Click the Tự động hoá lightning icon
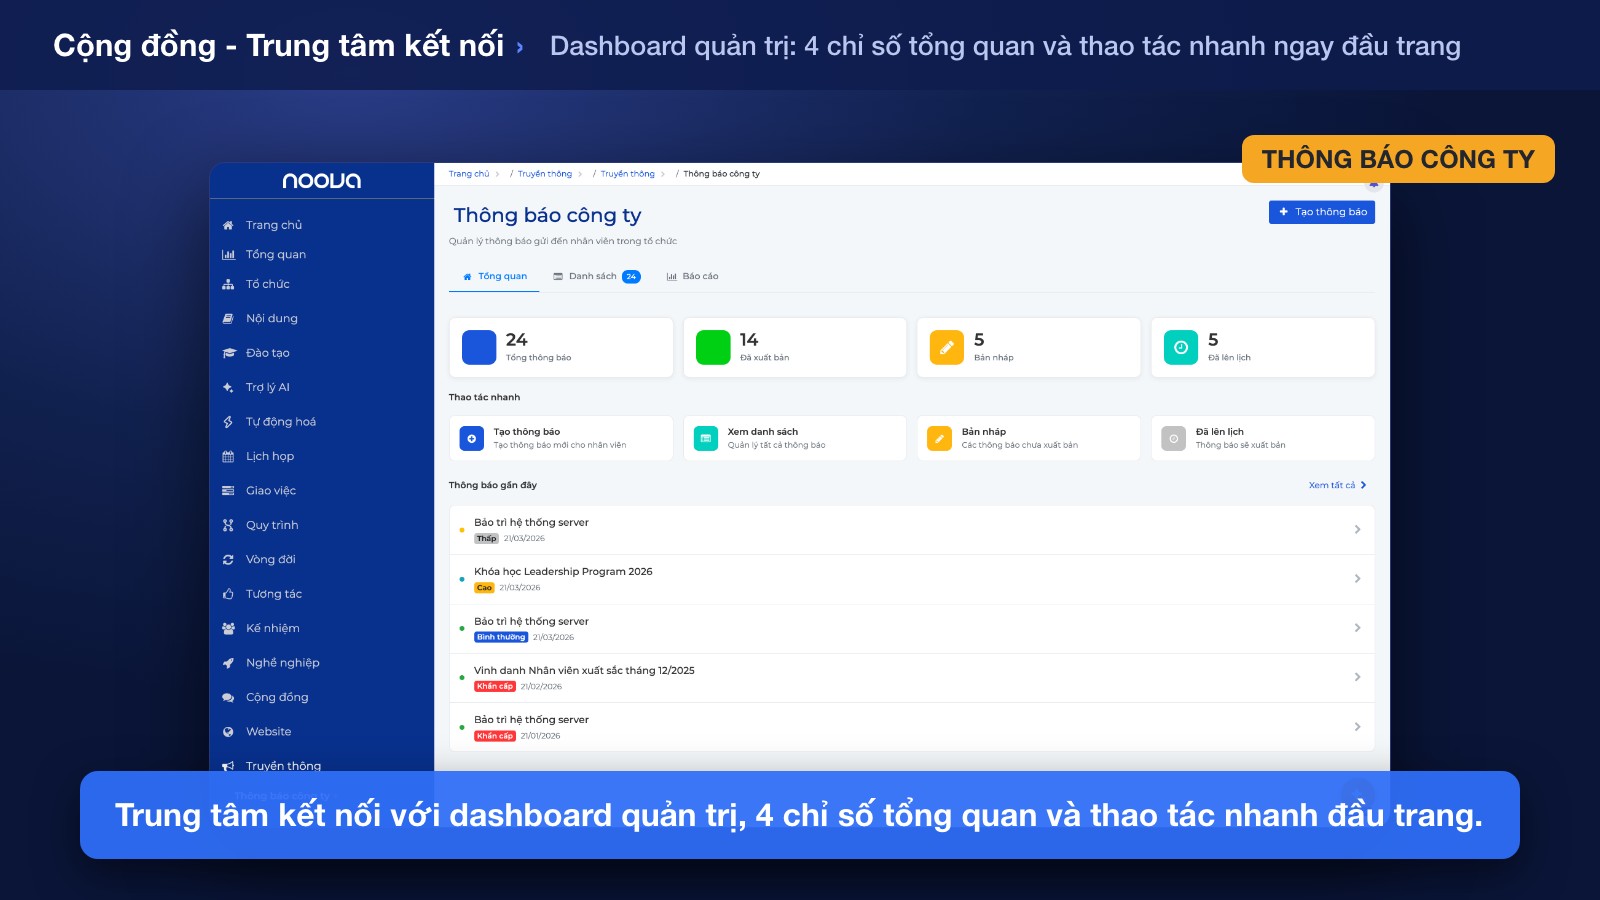The width and height of the screenshot is (1600, 900). tap(228, 422)
